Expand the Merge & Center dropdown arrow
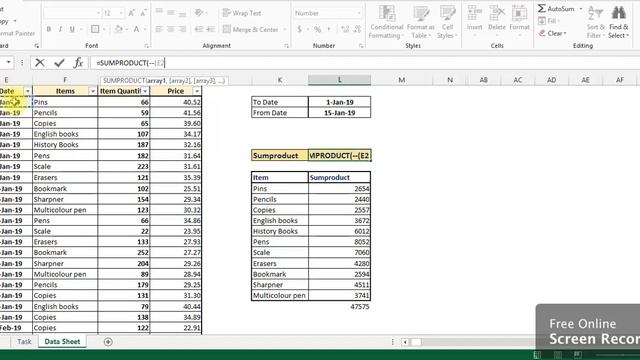Image resolution: width=640 pixels, height=360 pixels. [x=284, y=29]
